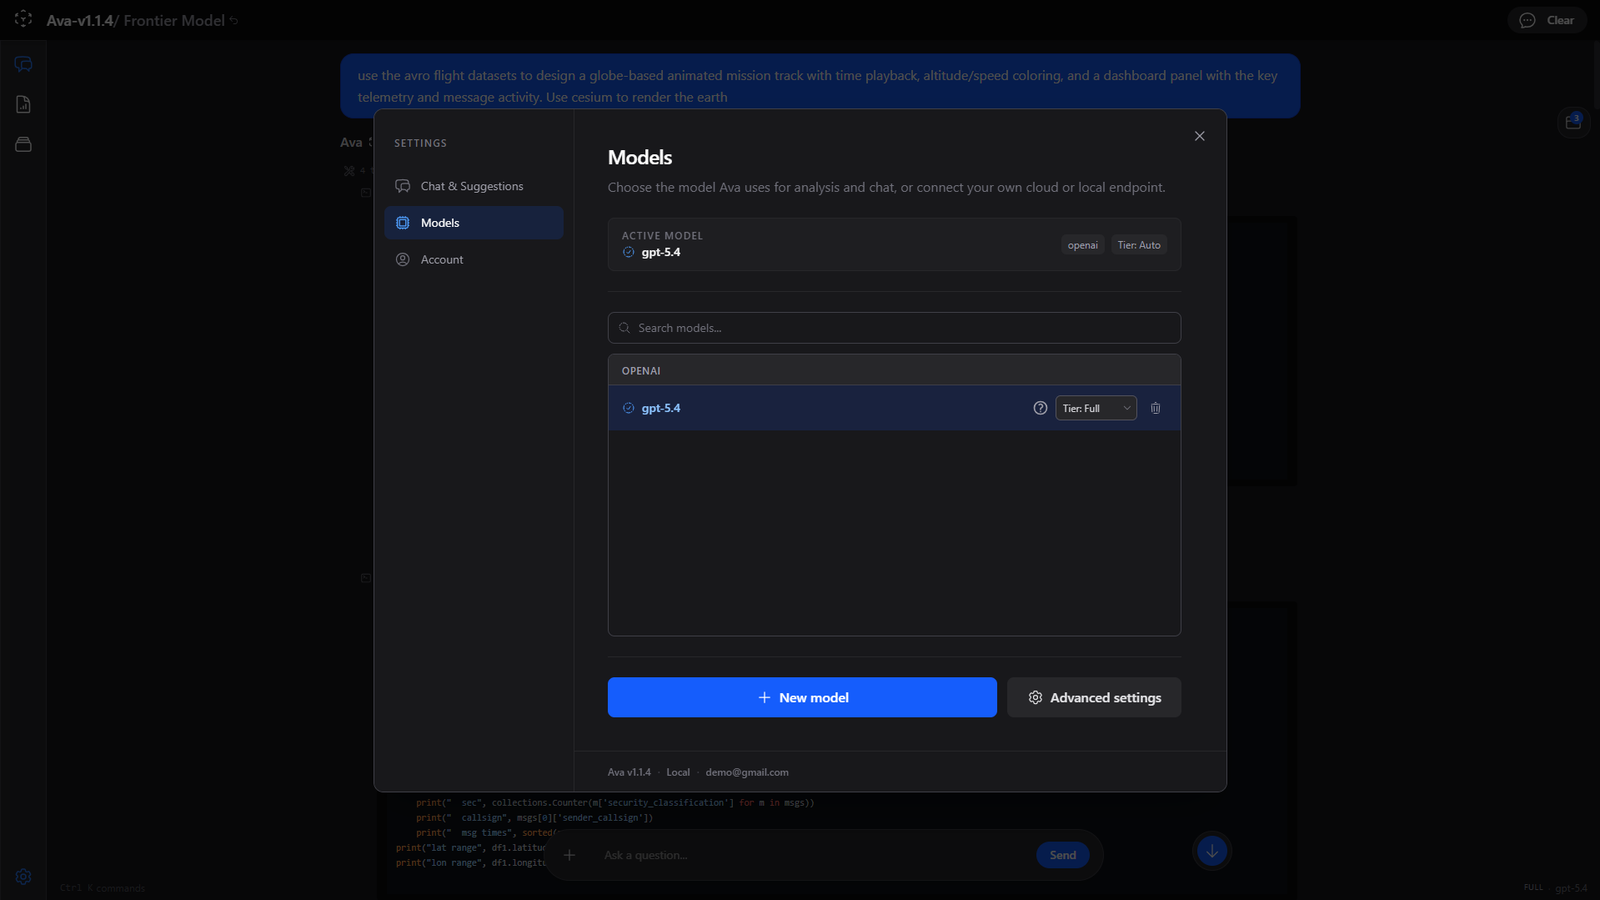Click the active model name gpt-5.4 in the card
1600x900 pixels.
661,252
